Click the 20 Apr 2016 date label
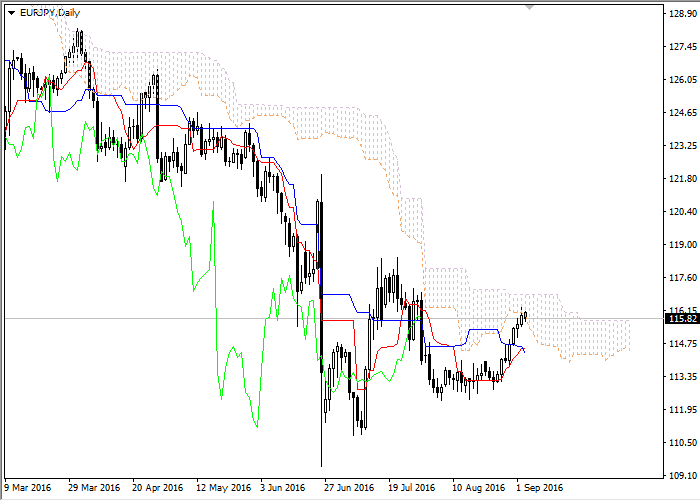 (x=158, y=488)
